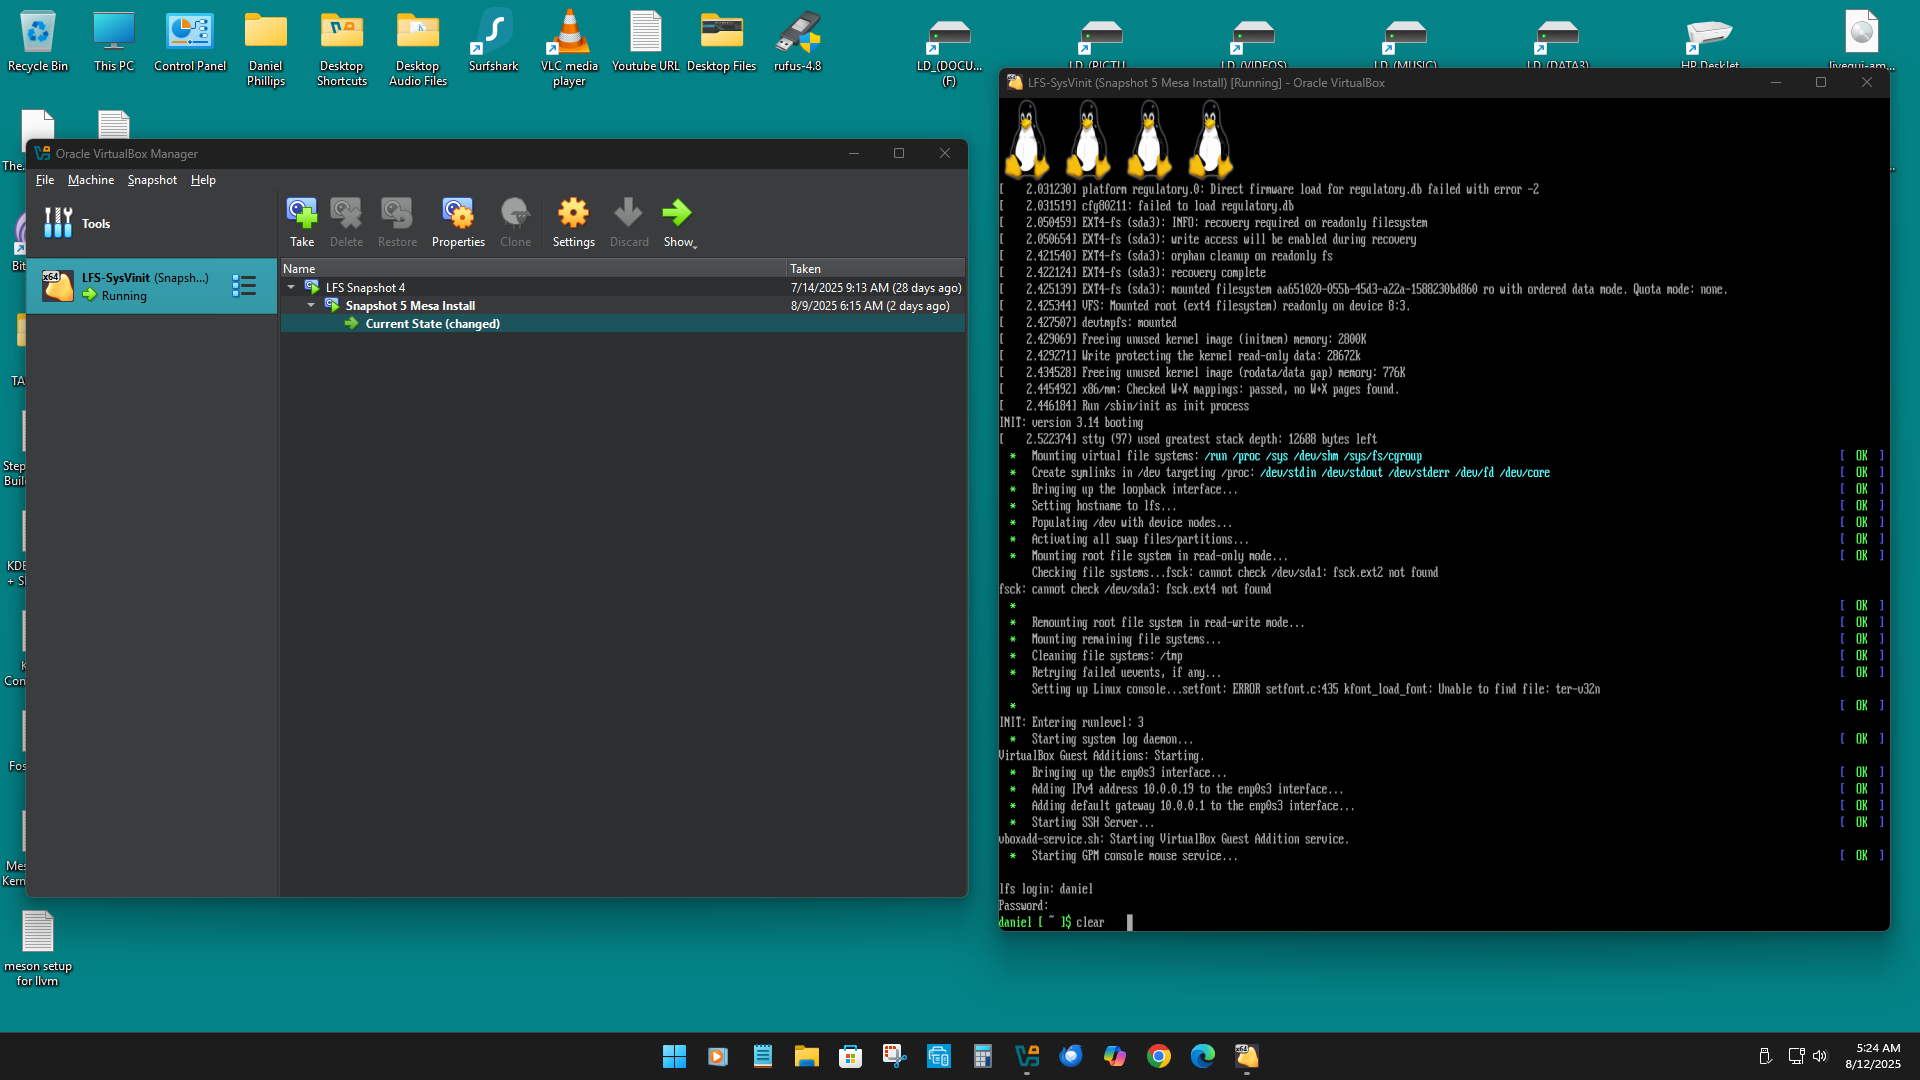The height and width of the screenshot is (1080, 1920).
Task: Click the Name column header
Action: pos(299,268)
